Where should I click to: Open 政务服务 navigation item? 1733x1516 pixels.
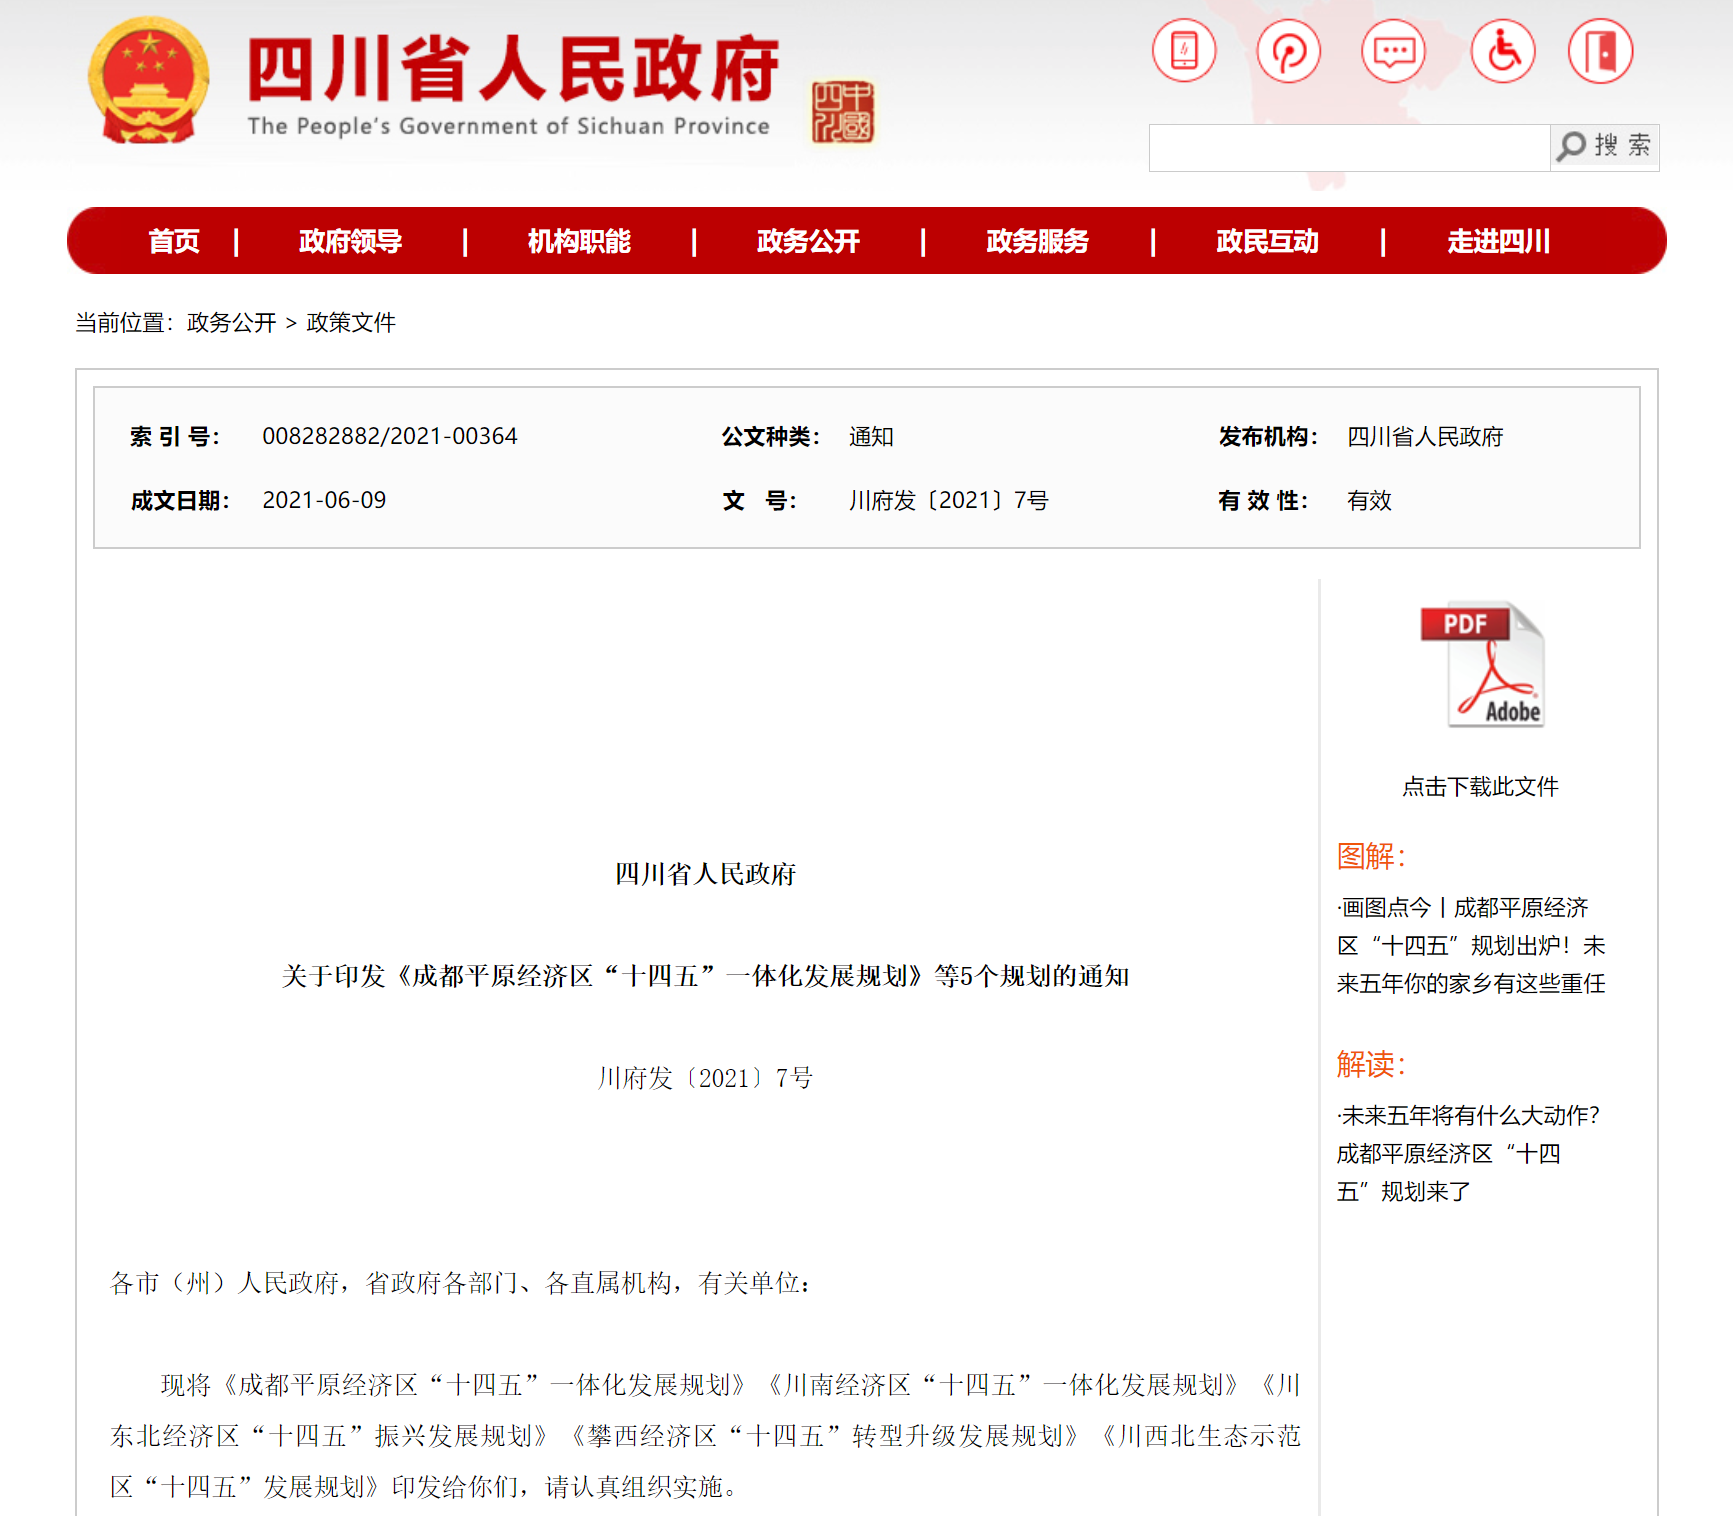pyautogui.click(x=1037, y=241)
